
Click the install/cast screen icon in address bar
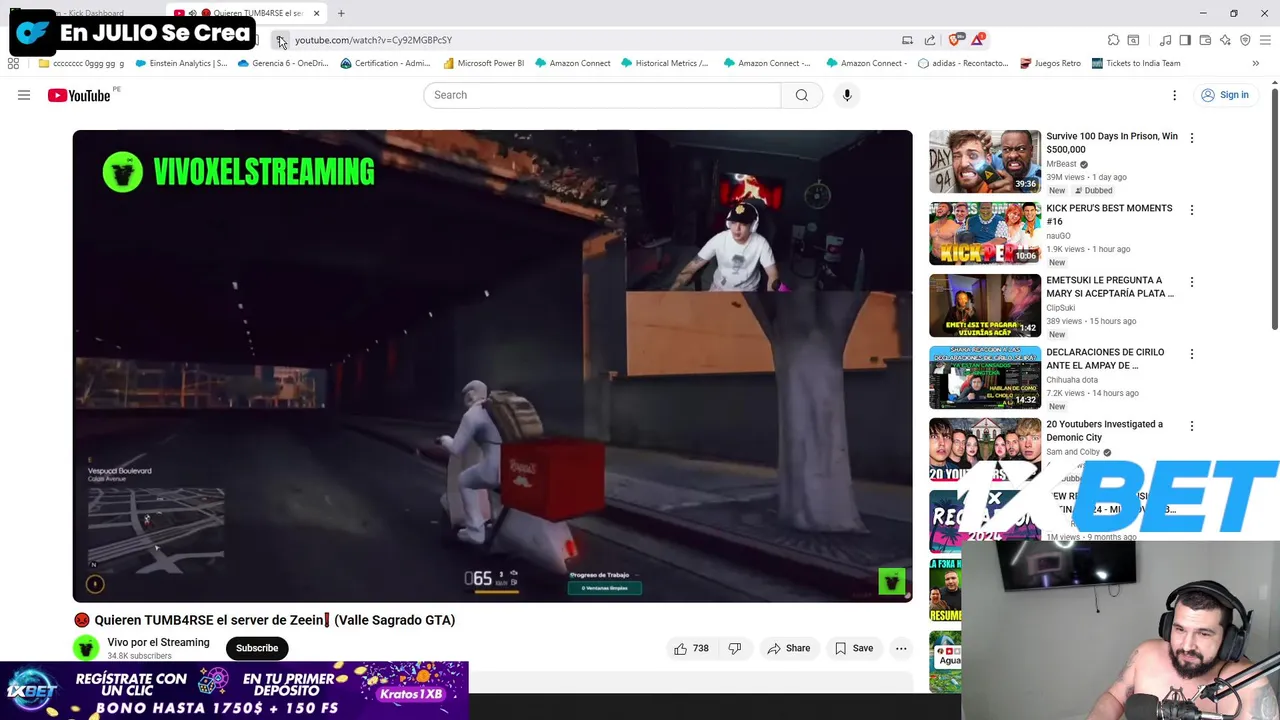(907, 40)
